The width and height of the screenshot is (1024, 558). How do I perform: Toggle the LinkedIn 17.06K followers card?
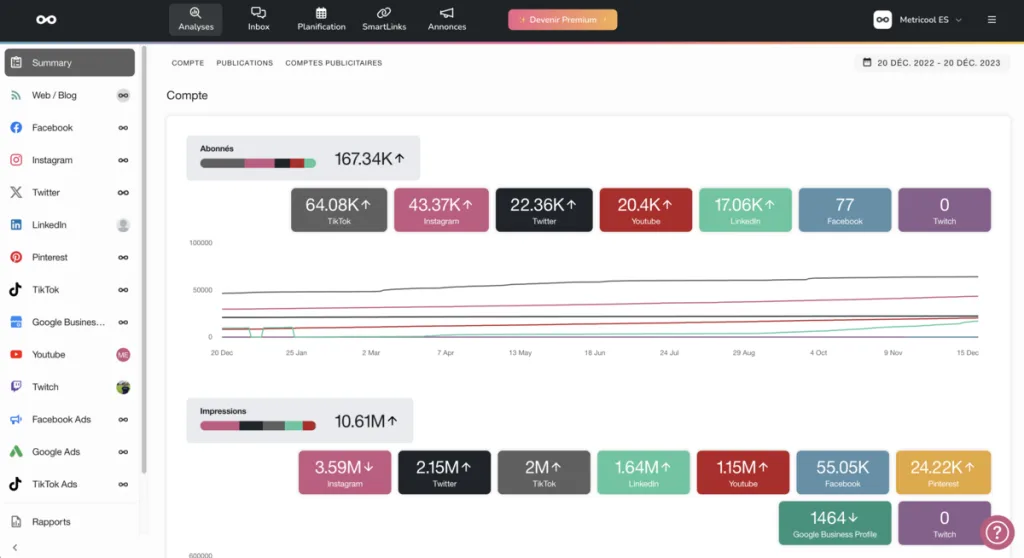pyautogui.click(x=745, y=210)
